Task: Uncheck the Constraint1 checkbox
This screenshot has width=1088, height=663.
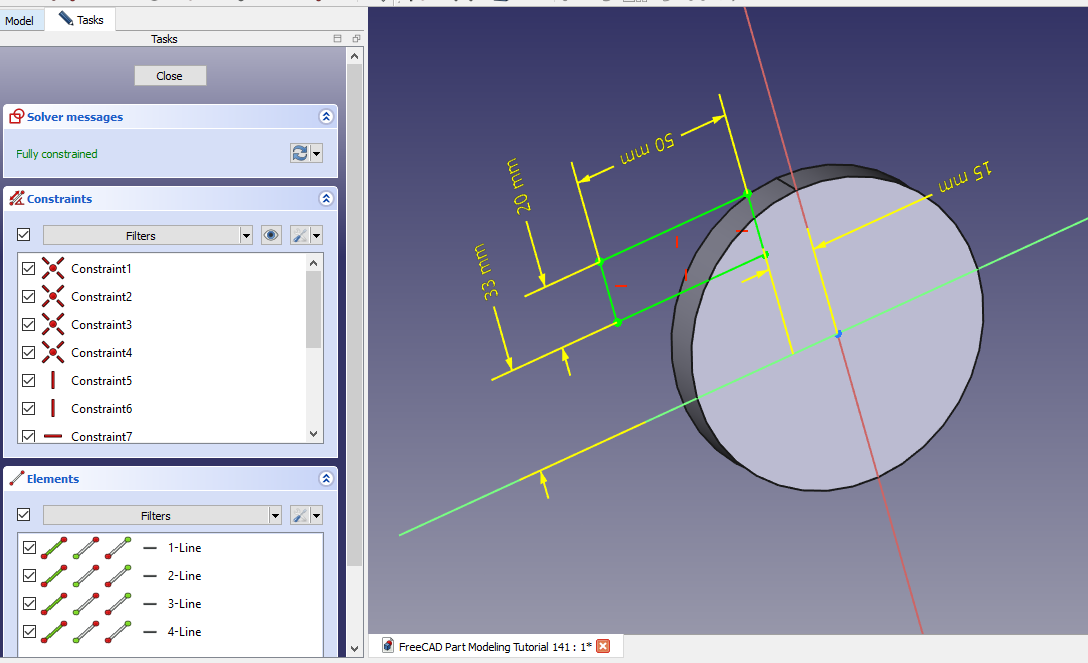Action: pyautogui.click(x=28, y=269)
